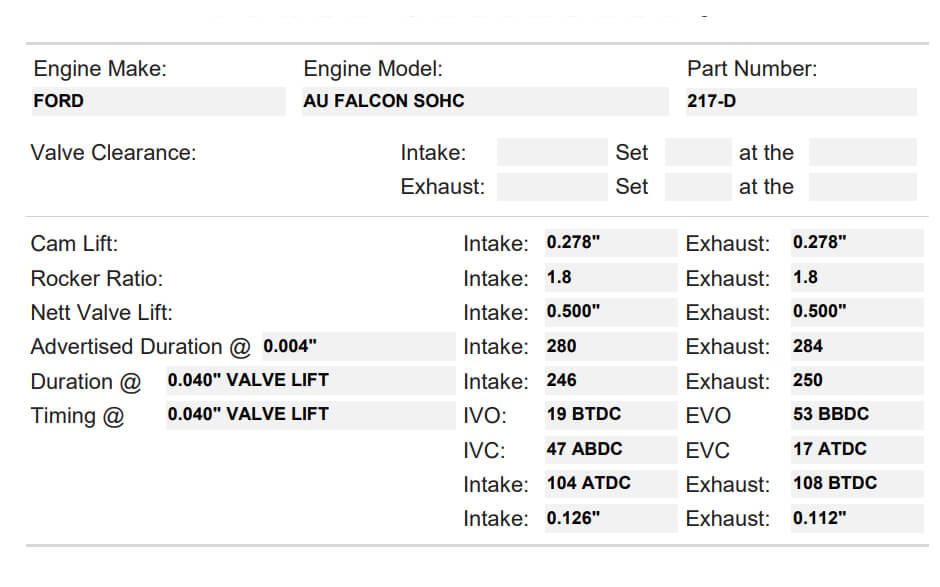Select the Intake 'Set' value field

(697, 153)
